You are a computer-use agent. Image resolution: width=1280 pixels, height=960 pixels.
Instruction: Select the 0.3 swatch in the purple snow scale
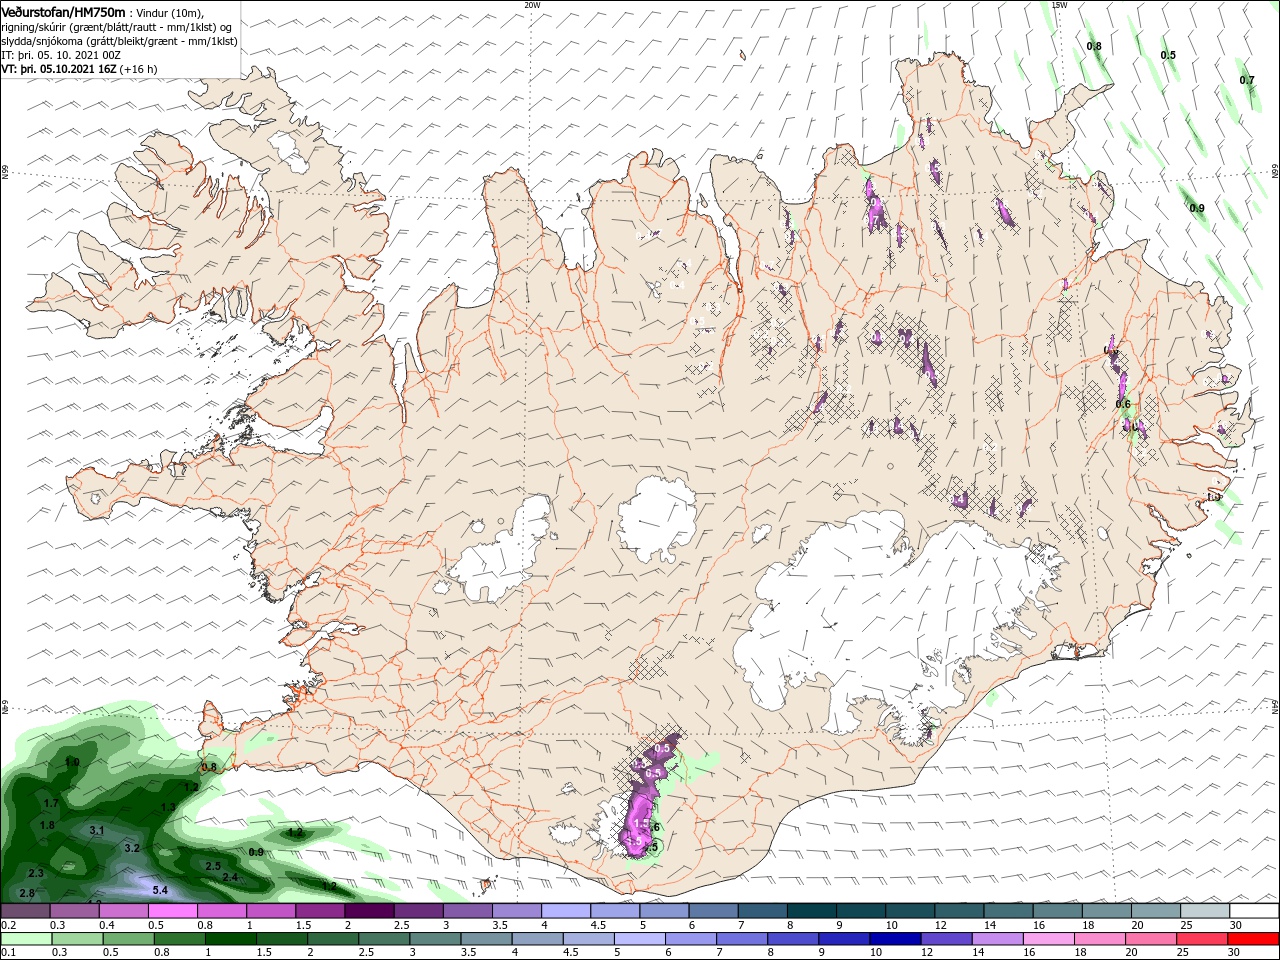coord(74,911)
